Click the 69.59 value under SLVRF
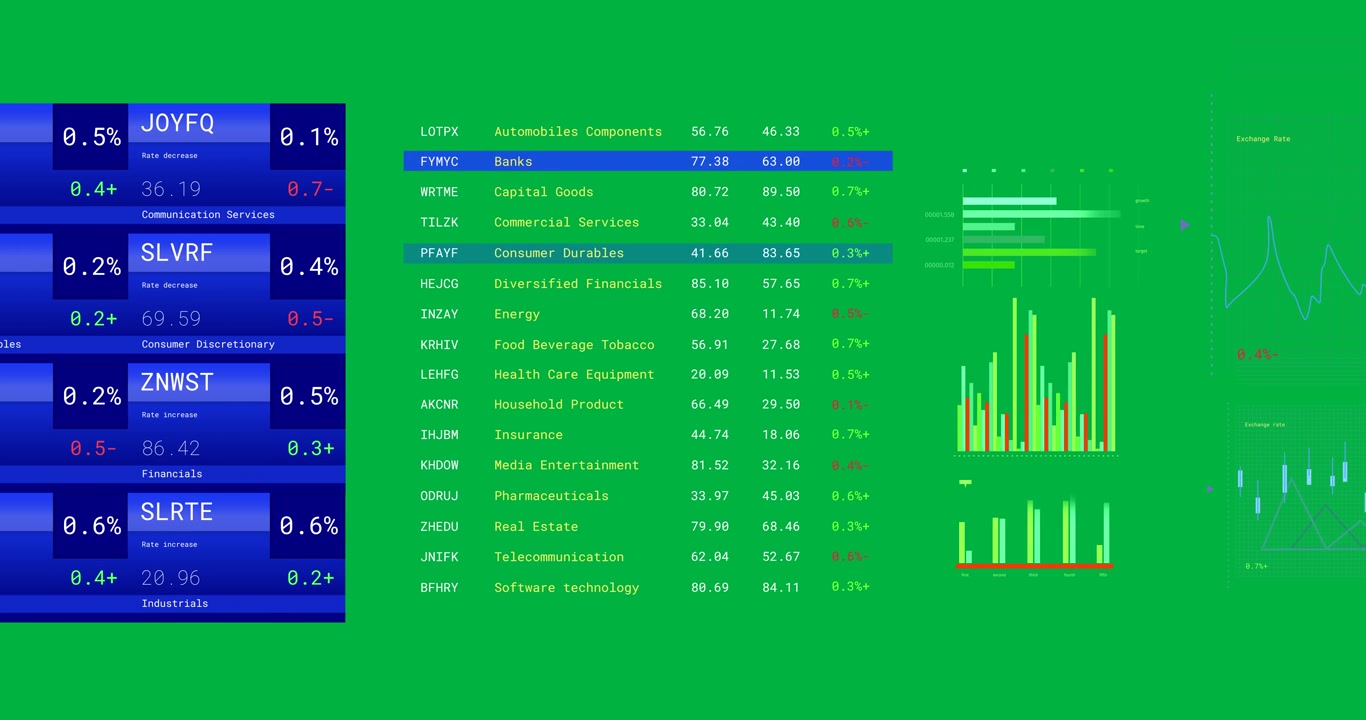 click(171, 319)
